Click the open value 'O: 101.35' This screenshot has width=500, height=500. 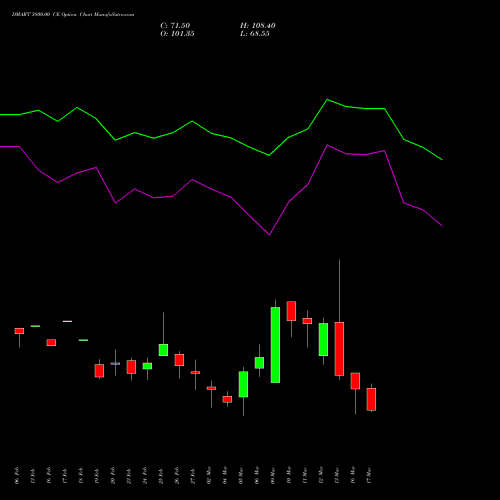(177, 34)
